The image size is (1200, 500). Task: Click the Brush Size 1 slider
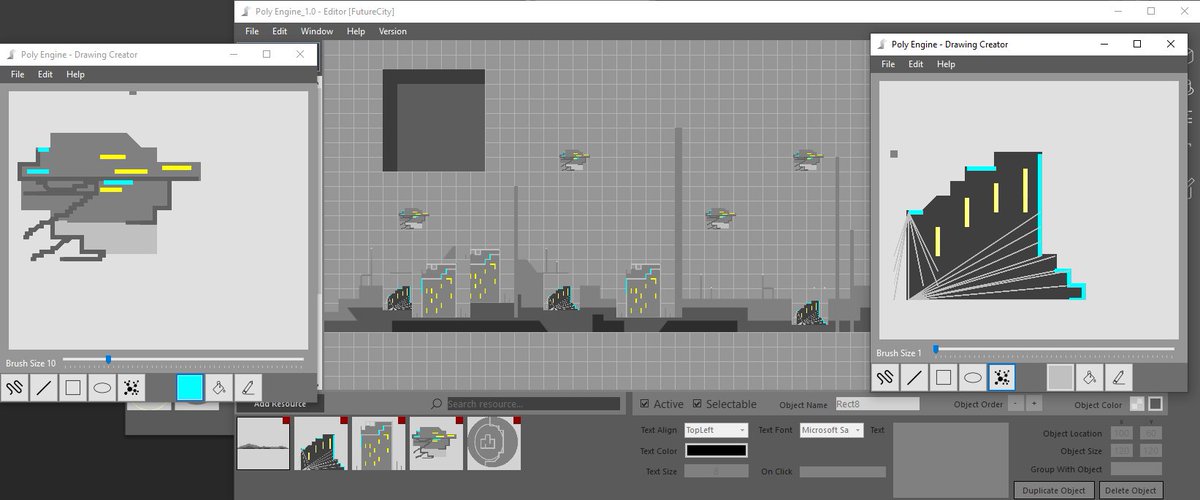pyautogui.click(x=1054, y=349)
